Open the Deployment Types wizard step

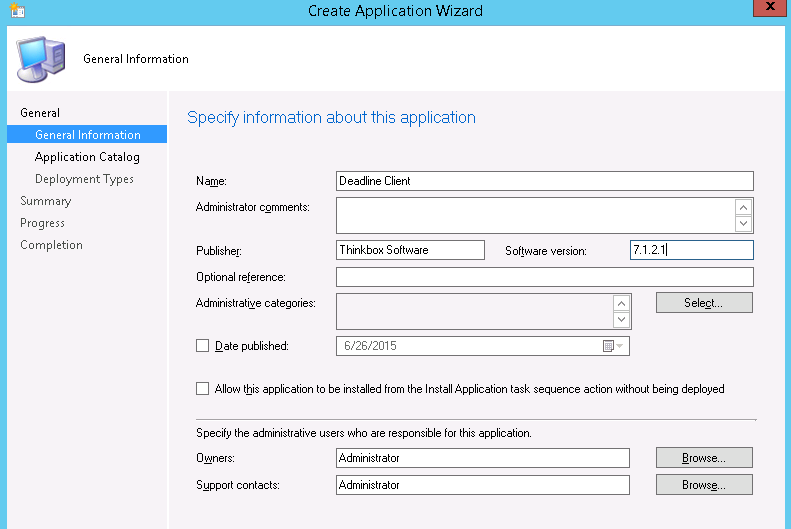(84, 179)
